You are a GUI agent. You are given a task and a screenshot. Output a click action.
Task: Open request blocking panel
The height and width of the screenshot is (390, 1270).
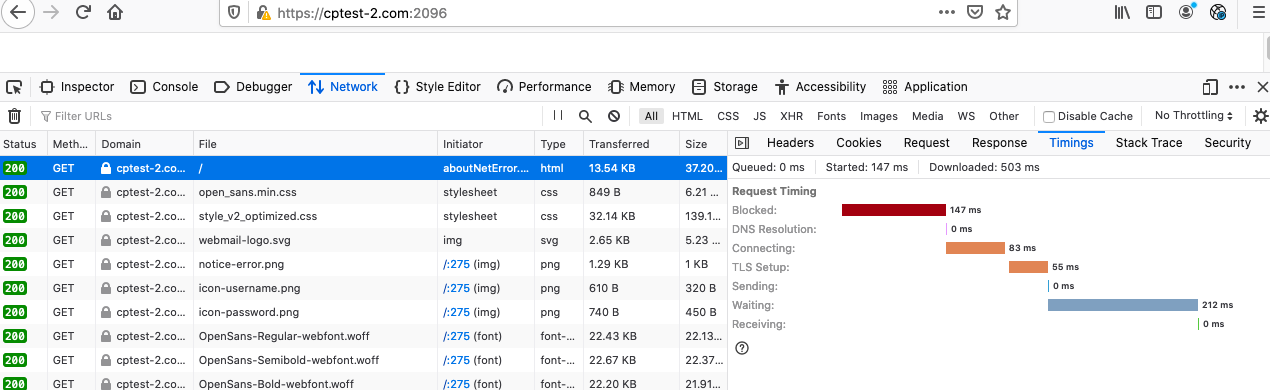(614, 116)
